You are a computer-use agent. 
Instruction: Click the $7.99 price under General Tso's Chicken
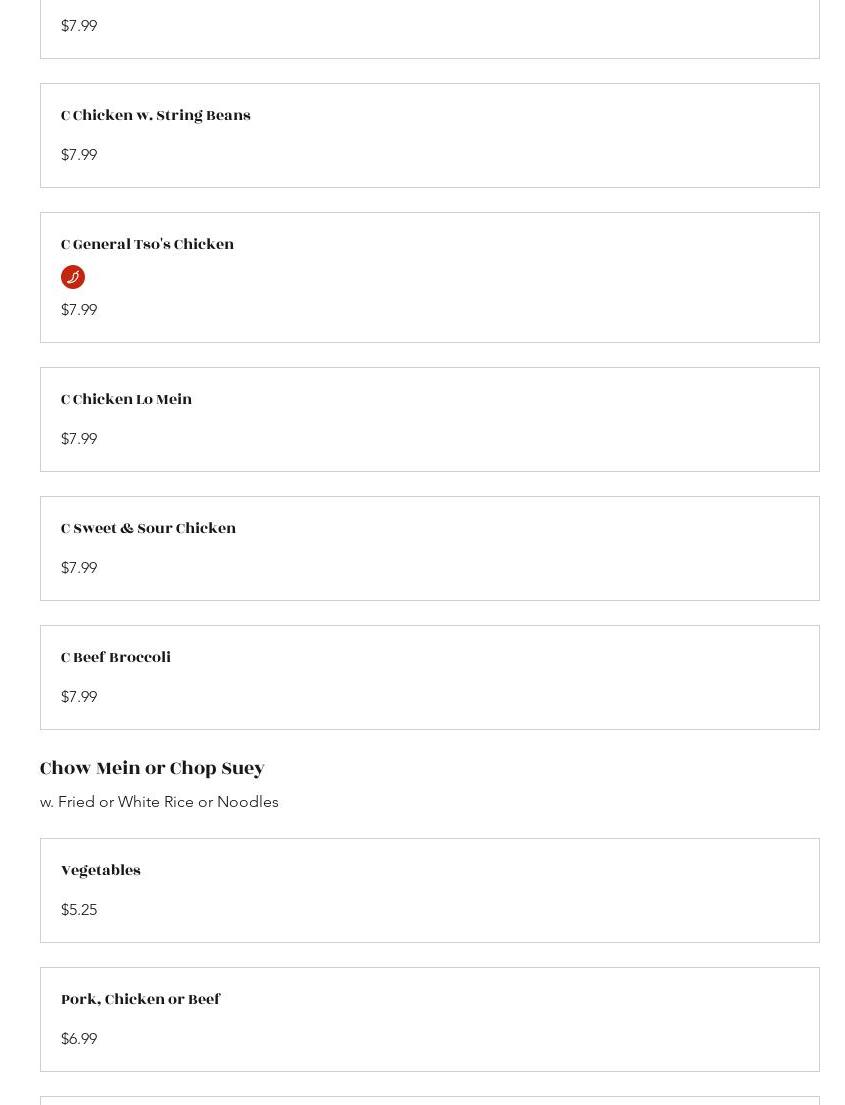[x=79, y=310]
